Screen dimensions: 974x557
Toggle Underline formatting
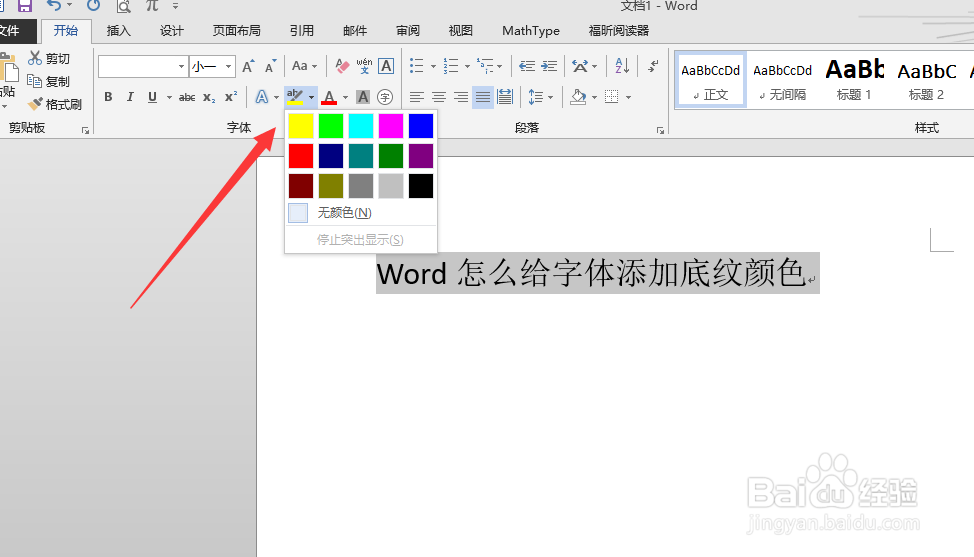click(152, 97)
